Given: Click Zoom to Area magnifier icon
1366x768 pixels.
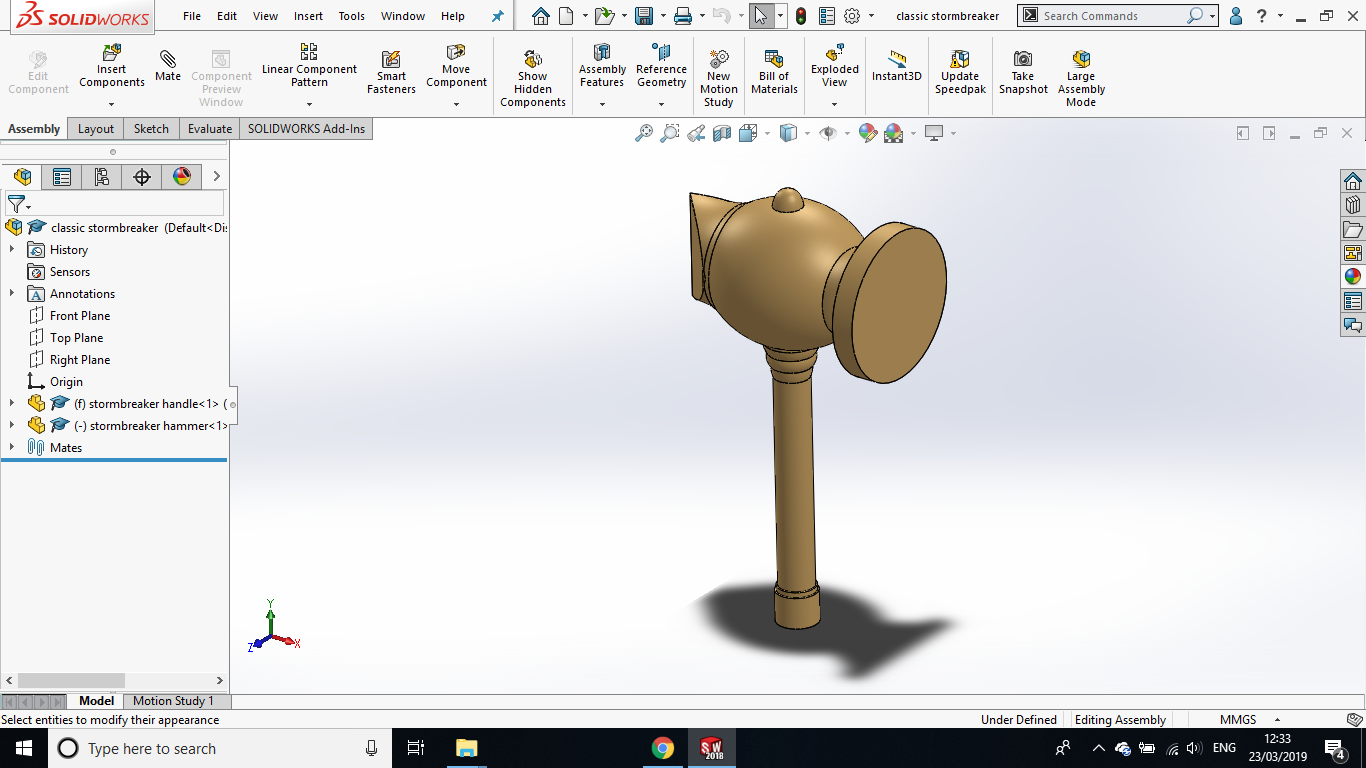Looking at the screenshot, I should (670, 133).
